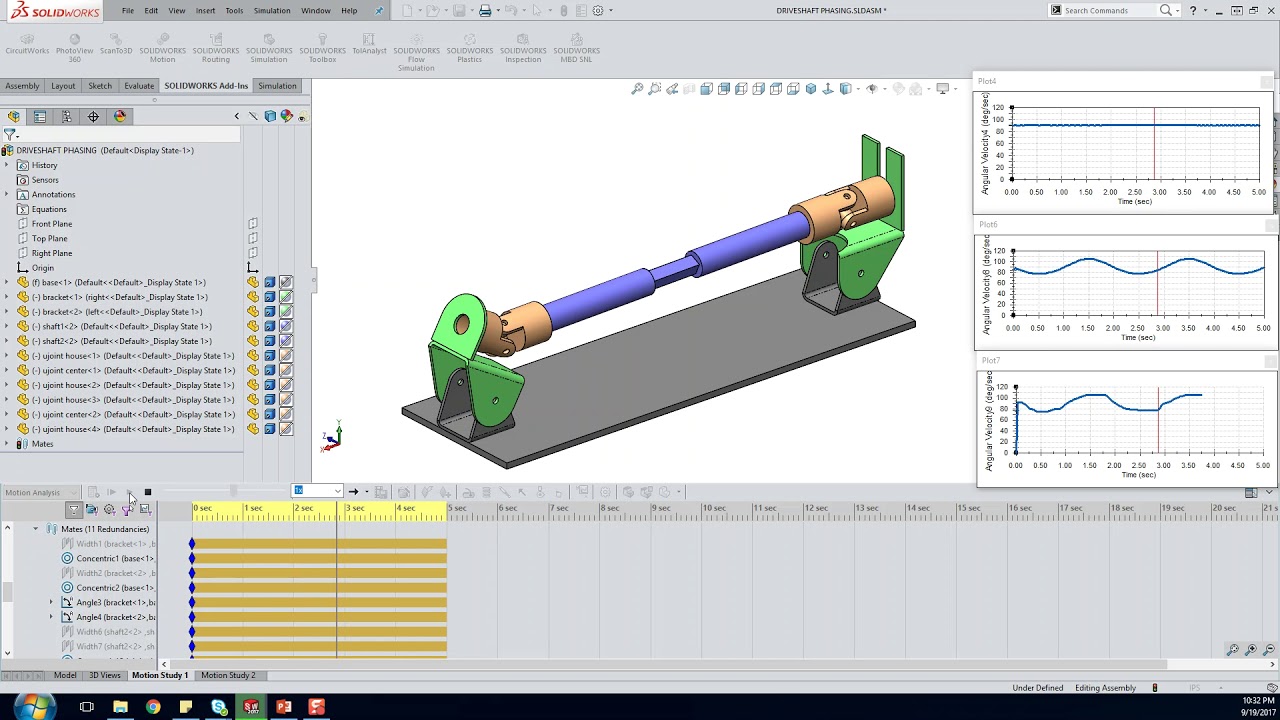Image resolution: width=1280 pixels, height=720 pixels.
Task: Open the PropertyManager panel tab
Action: [x=40, y=116]
